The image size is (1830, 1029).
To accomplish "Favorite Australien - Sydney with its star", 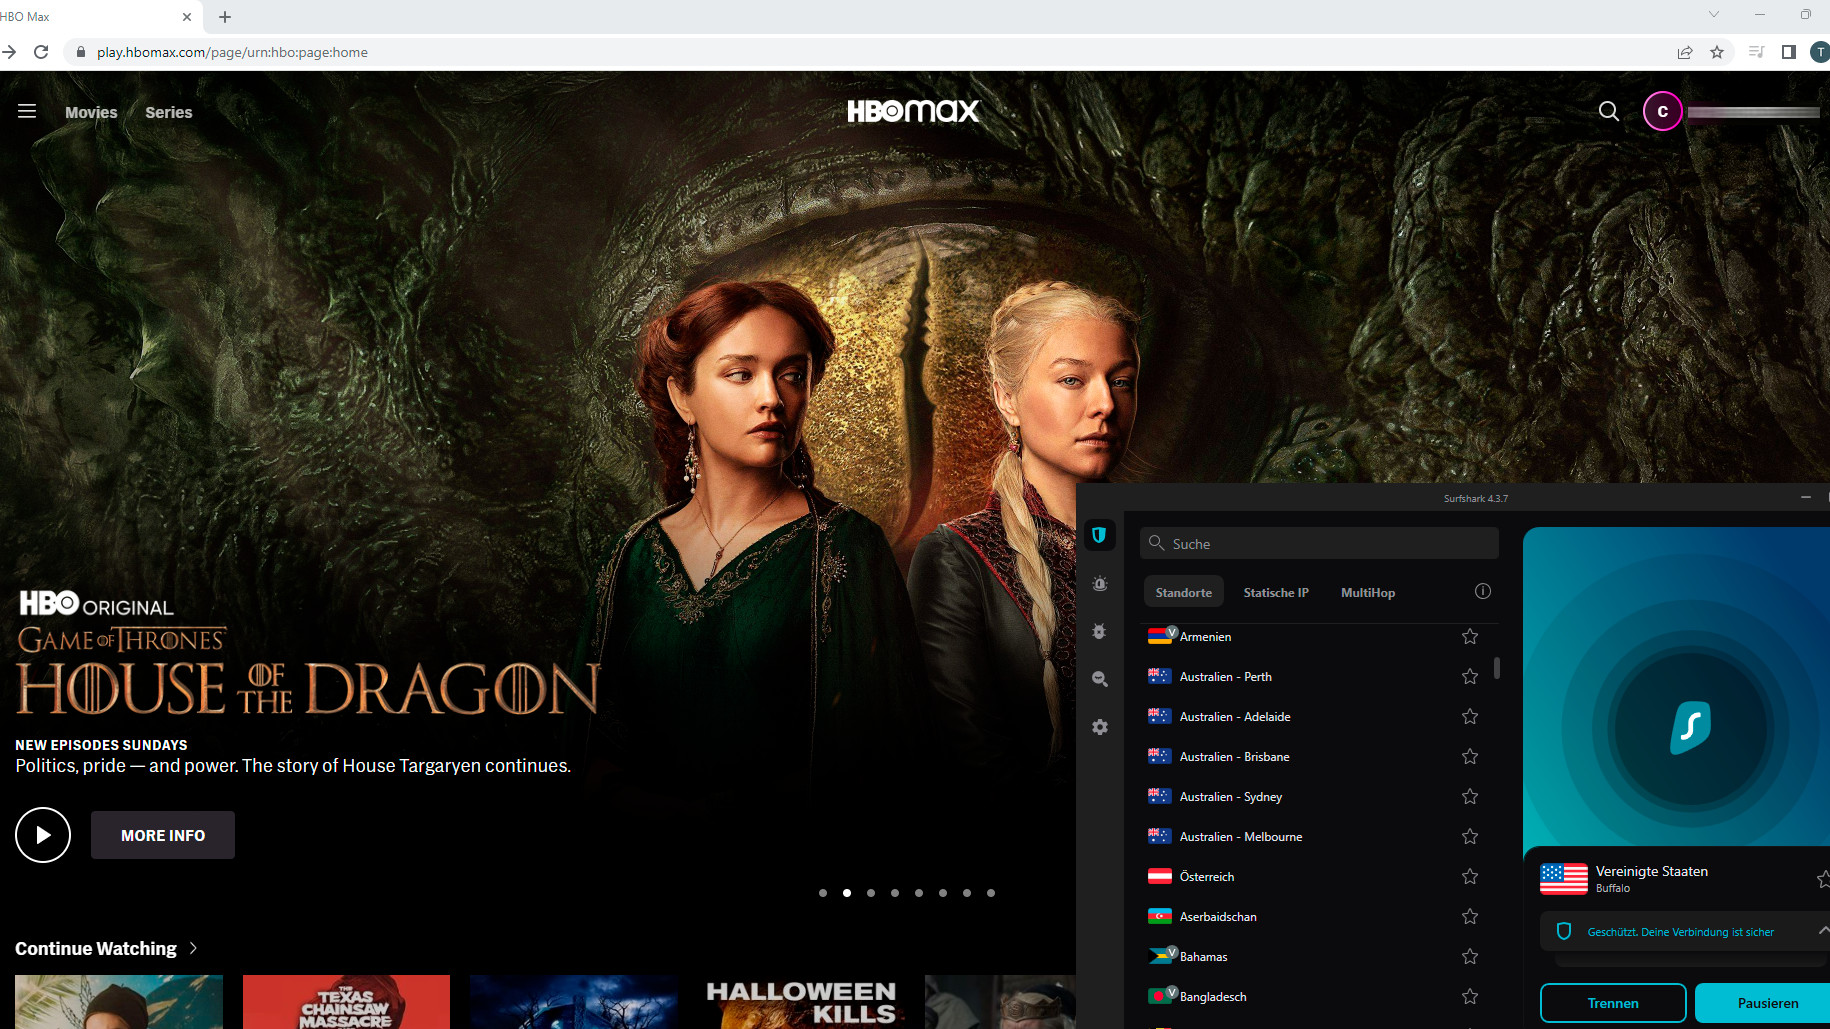I will point(1469,797).
